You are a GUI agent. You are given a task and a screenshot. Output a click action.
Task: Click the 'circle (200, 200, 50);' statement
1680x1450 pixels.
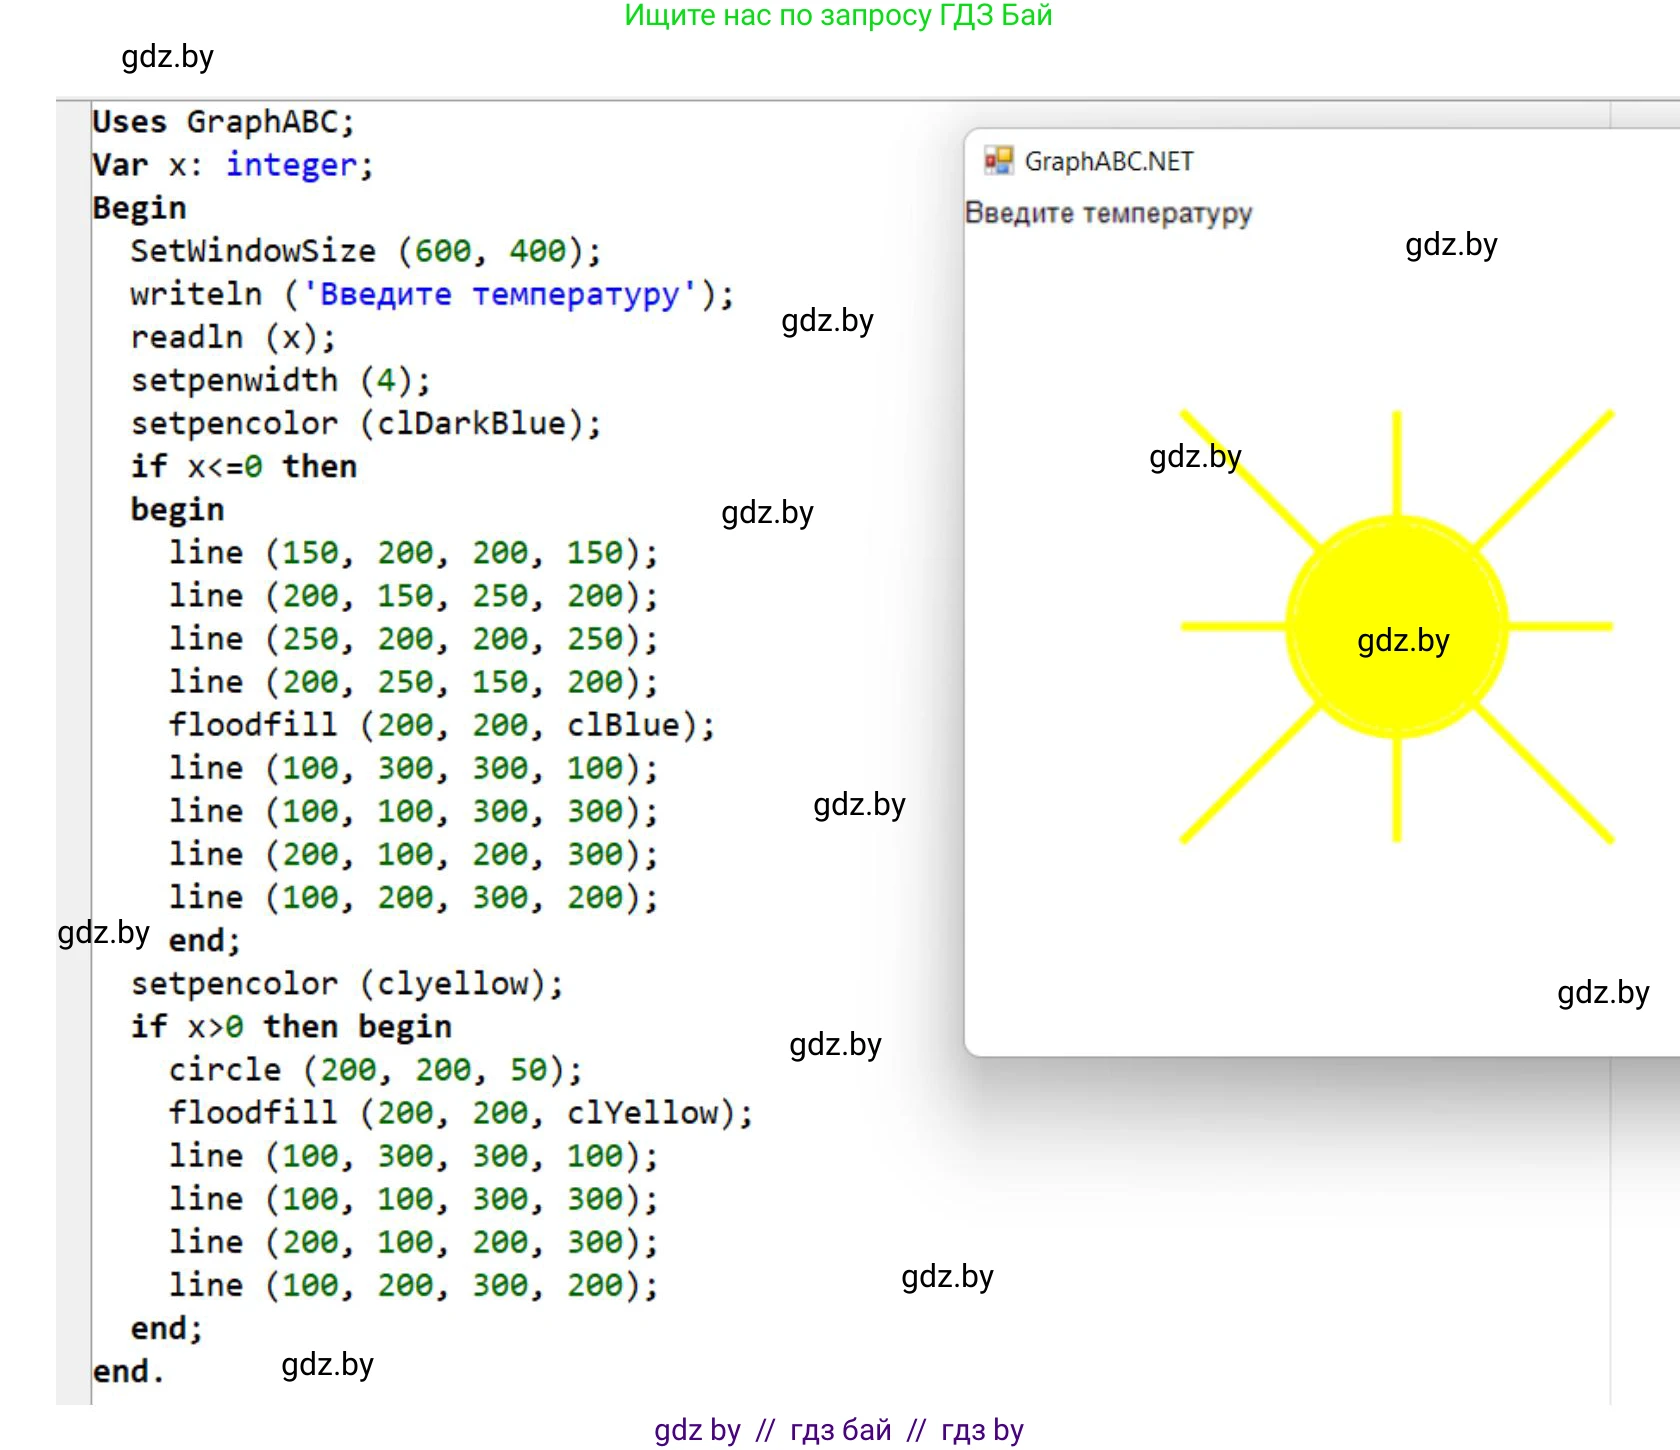[x=375, y=1070]
